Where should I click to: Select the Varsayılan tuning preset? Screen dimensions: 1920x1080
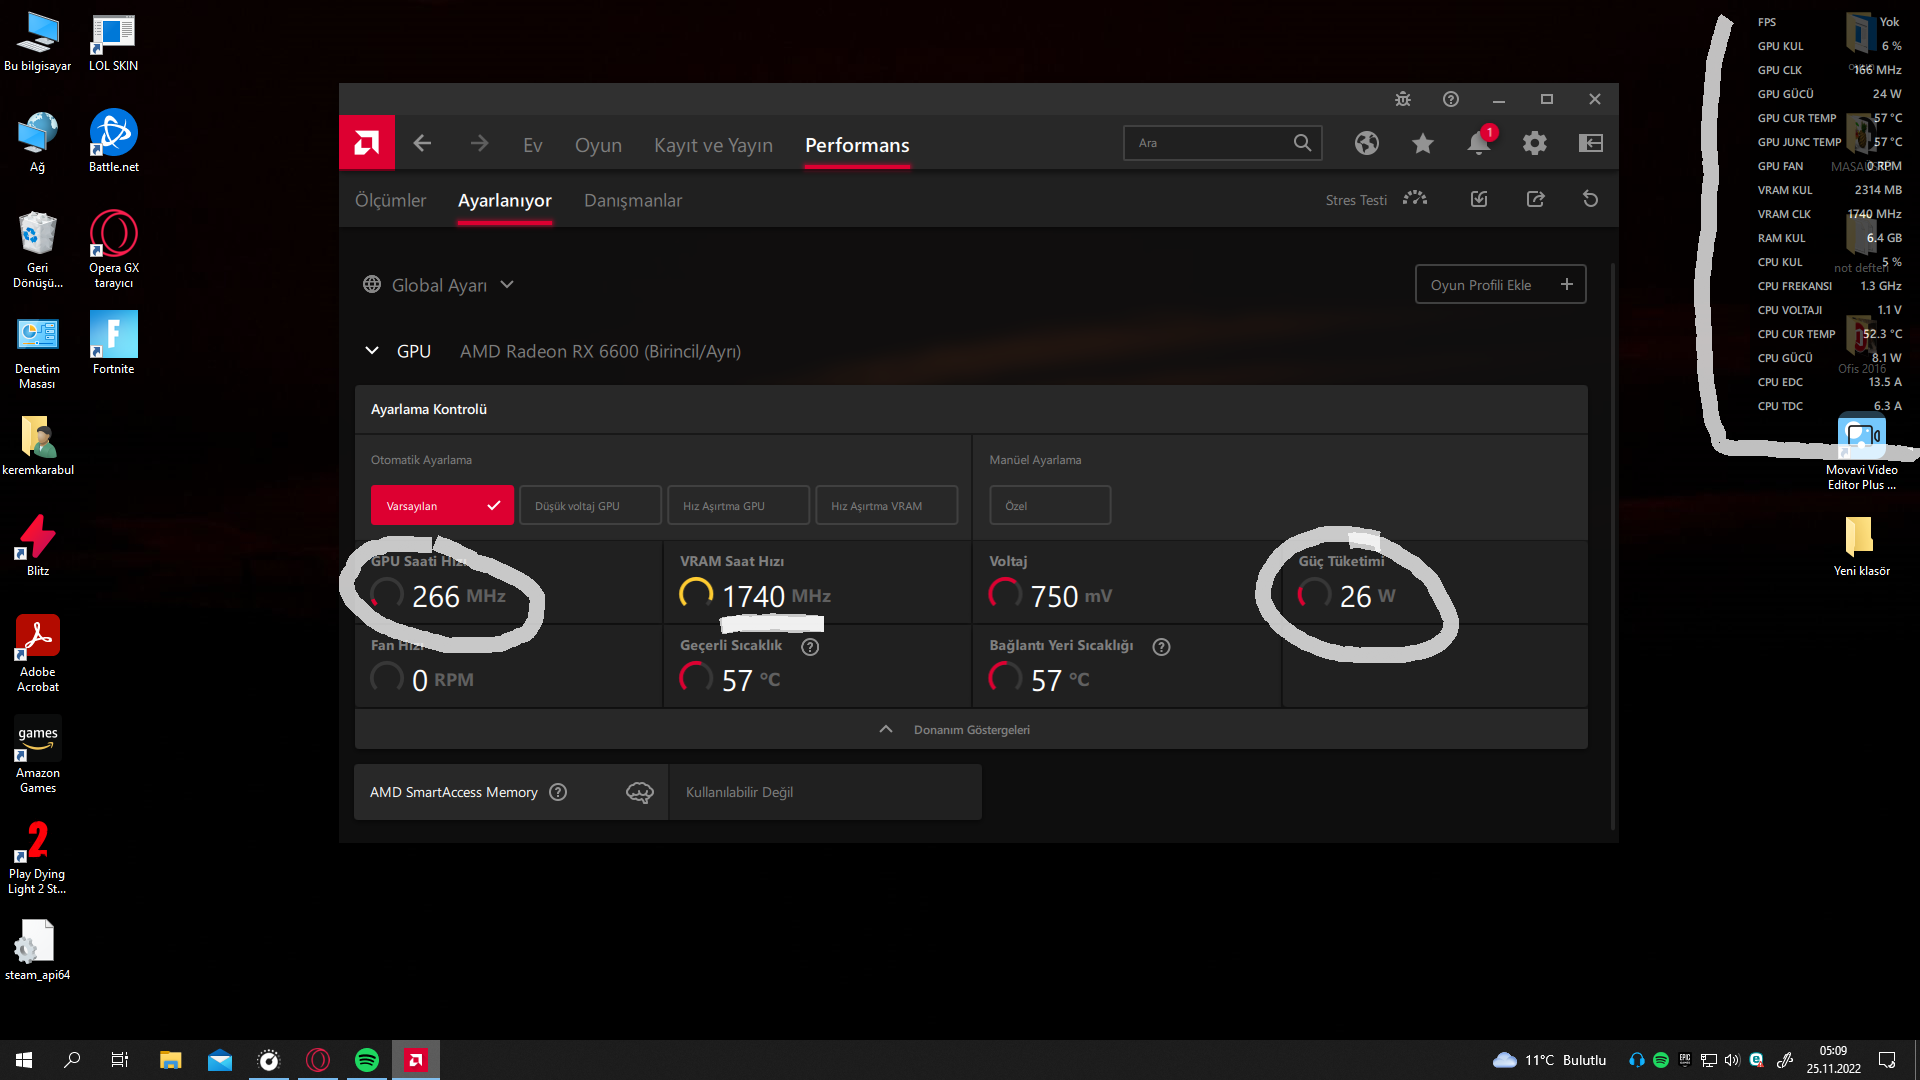[442, 506]
